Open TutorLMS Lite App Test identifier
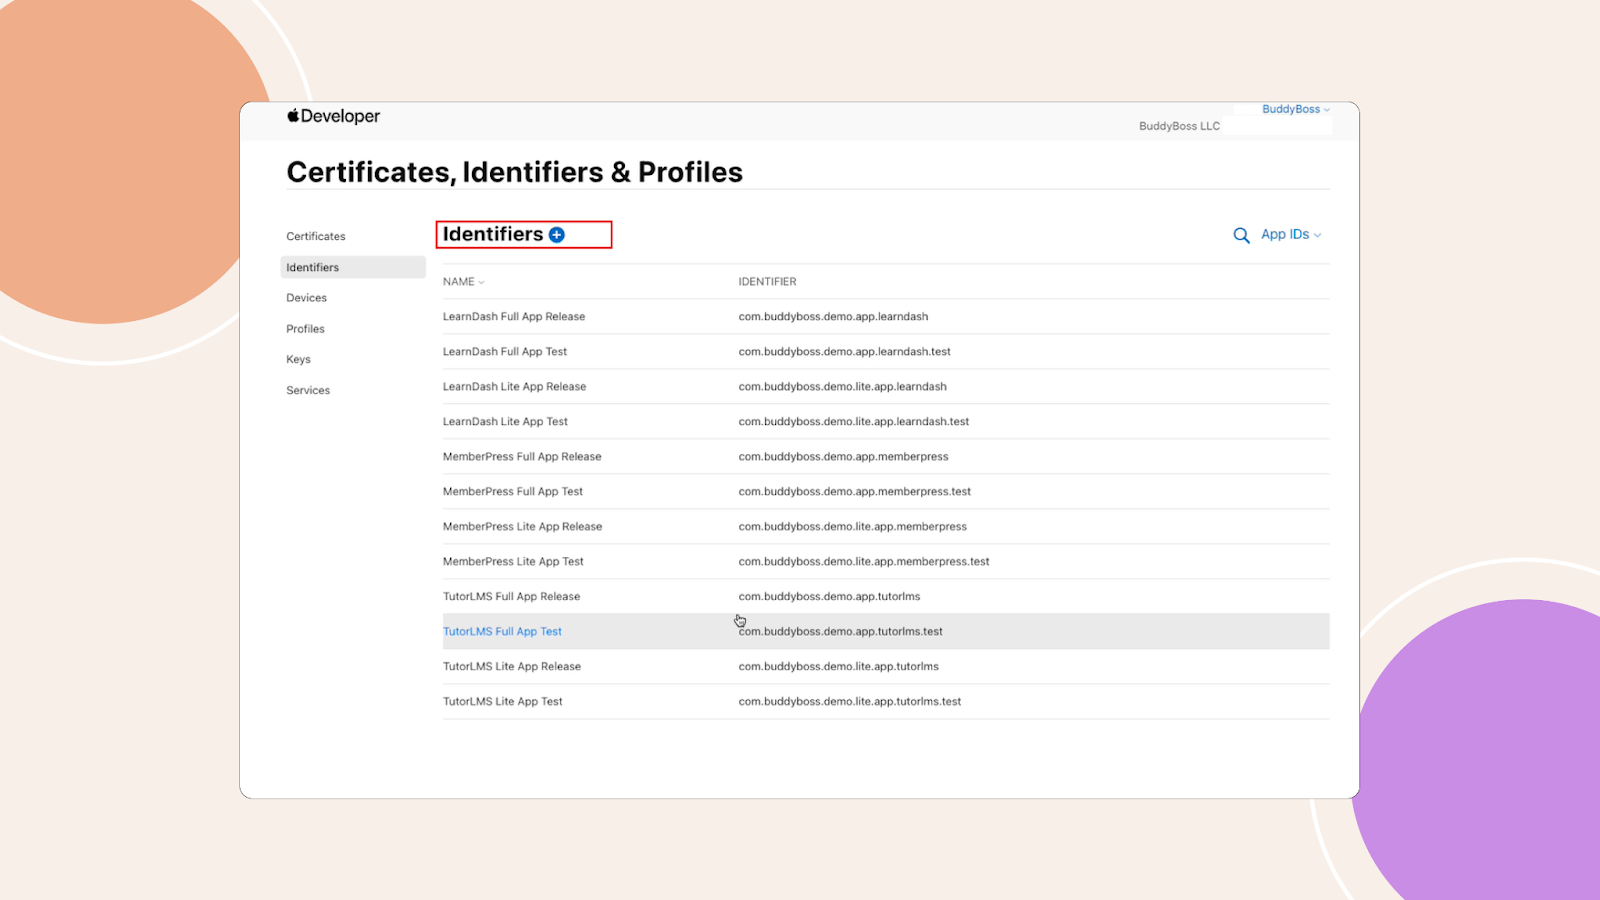The height and width of the screenshot is (900, 1600). (503, 702)
